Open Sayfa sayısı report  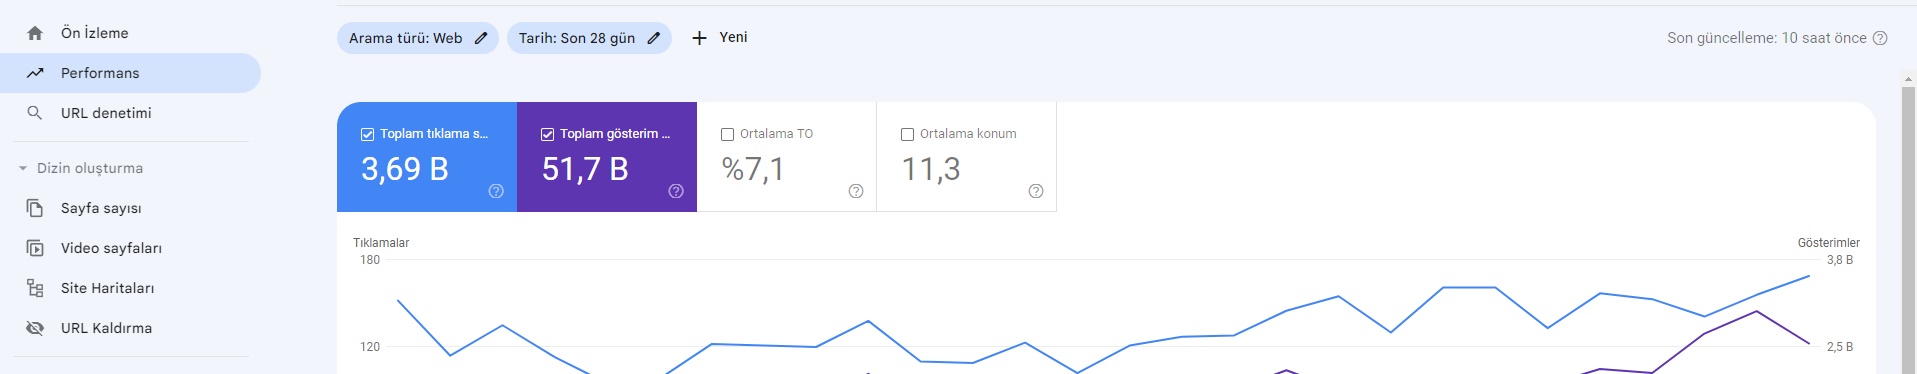pyautogui.click(x=130, y=208)
